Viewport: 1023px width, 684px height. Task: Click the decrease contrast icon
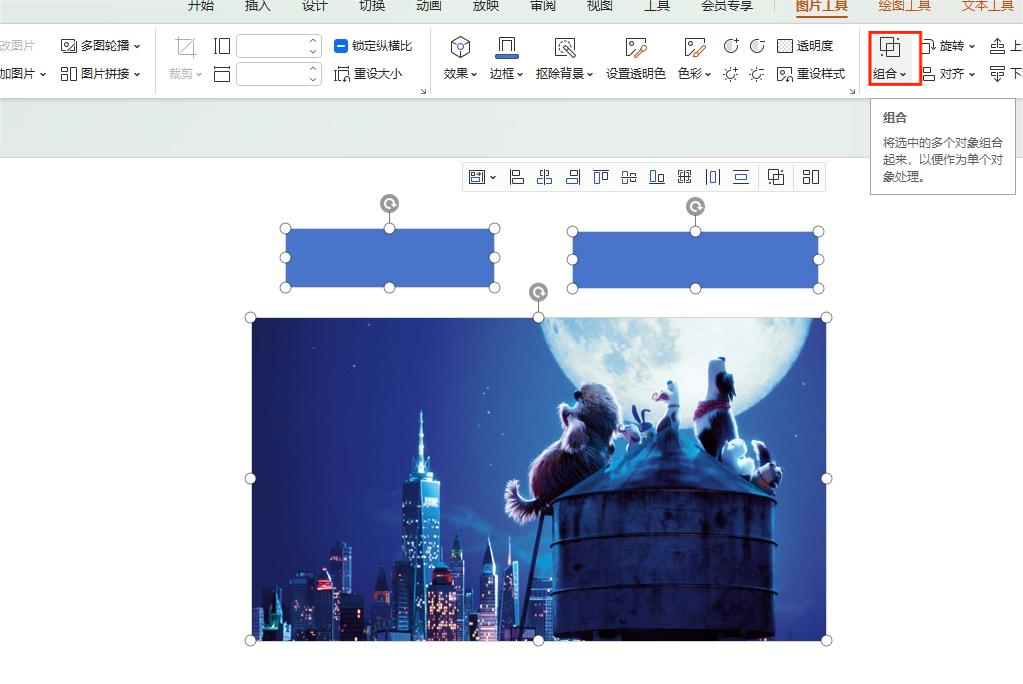coord(757,46)
